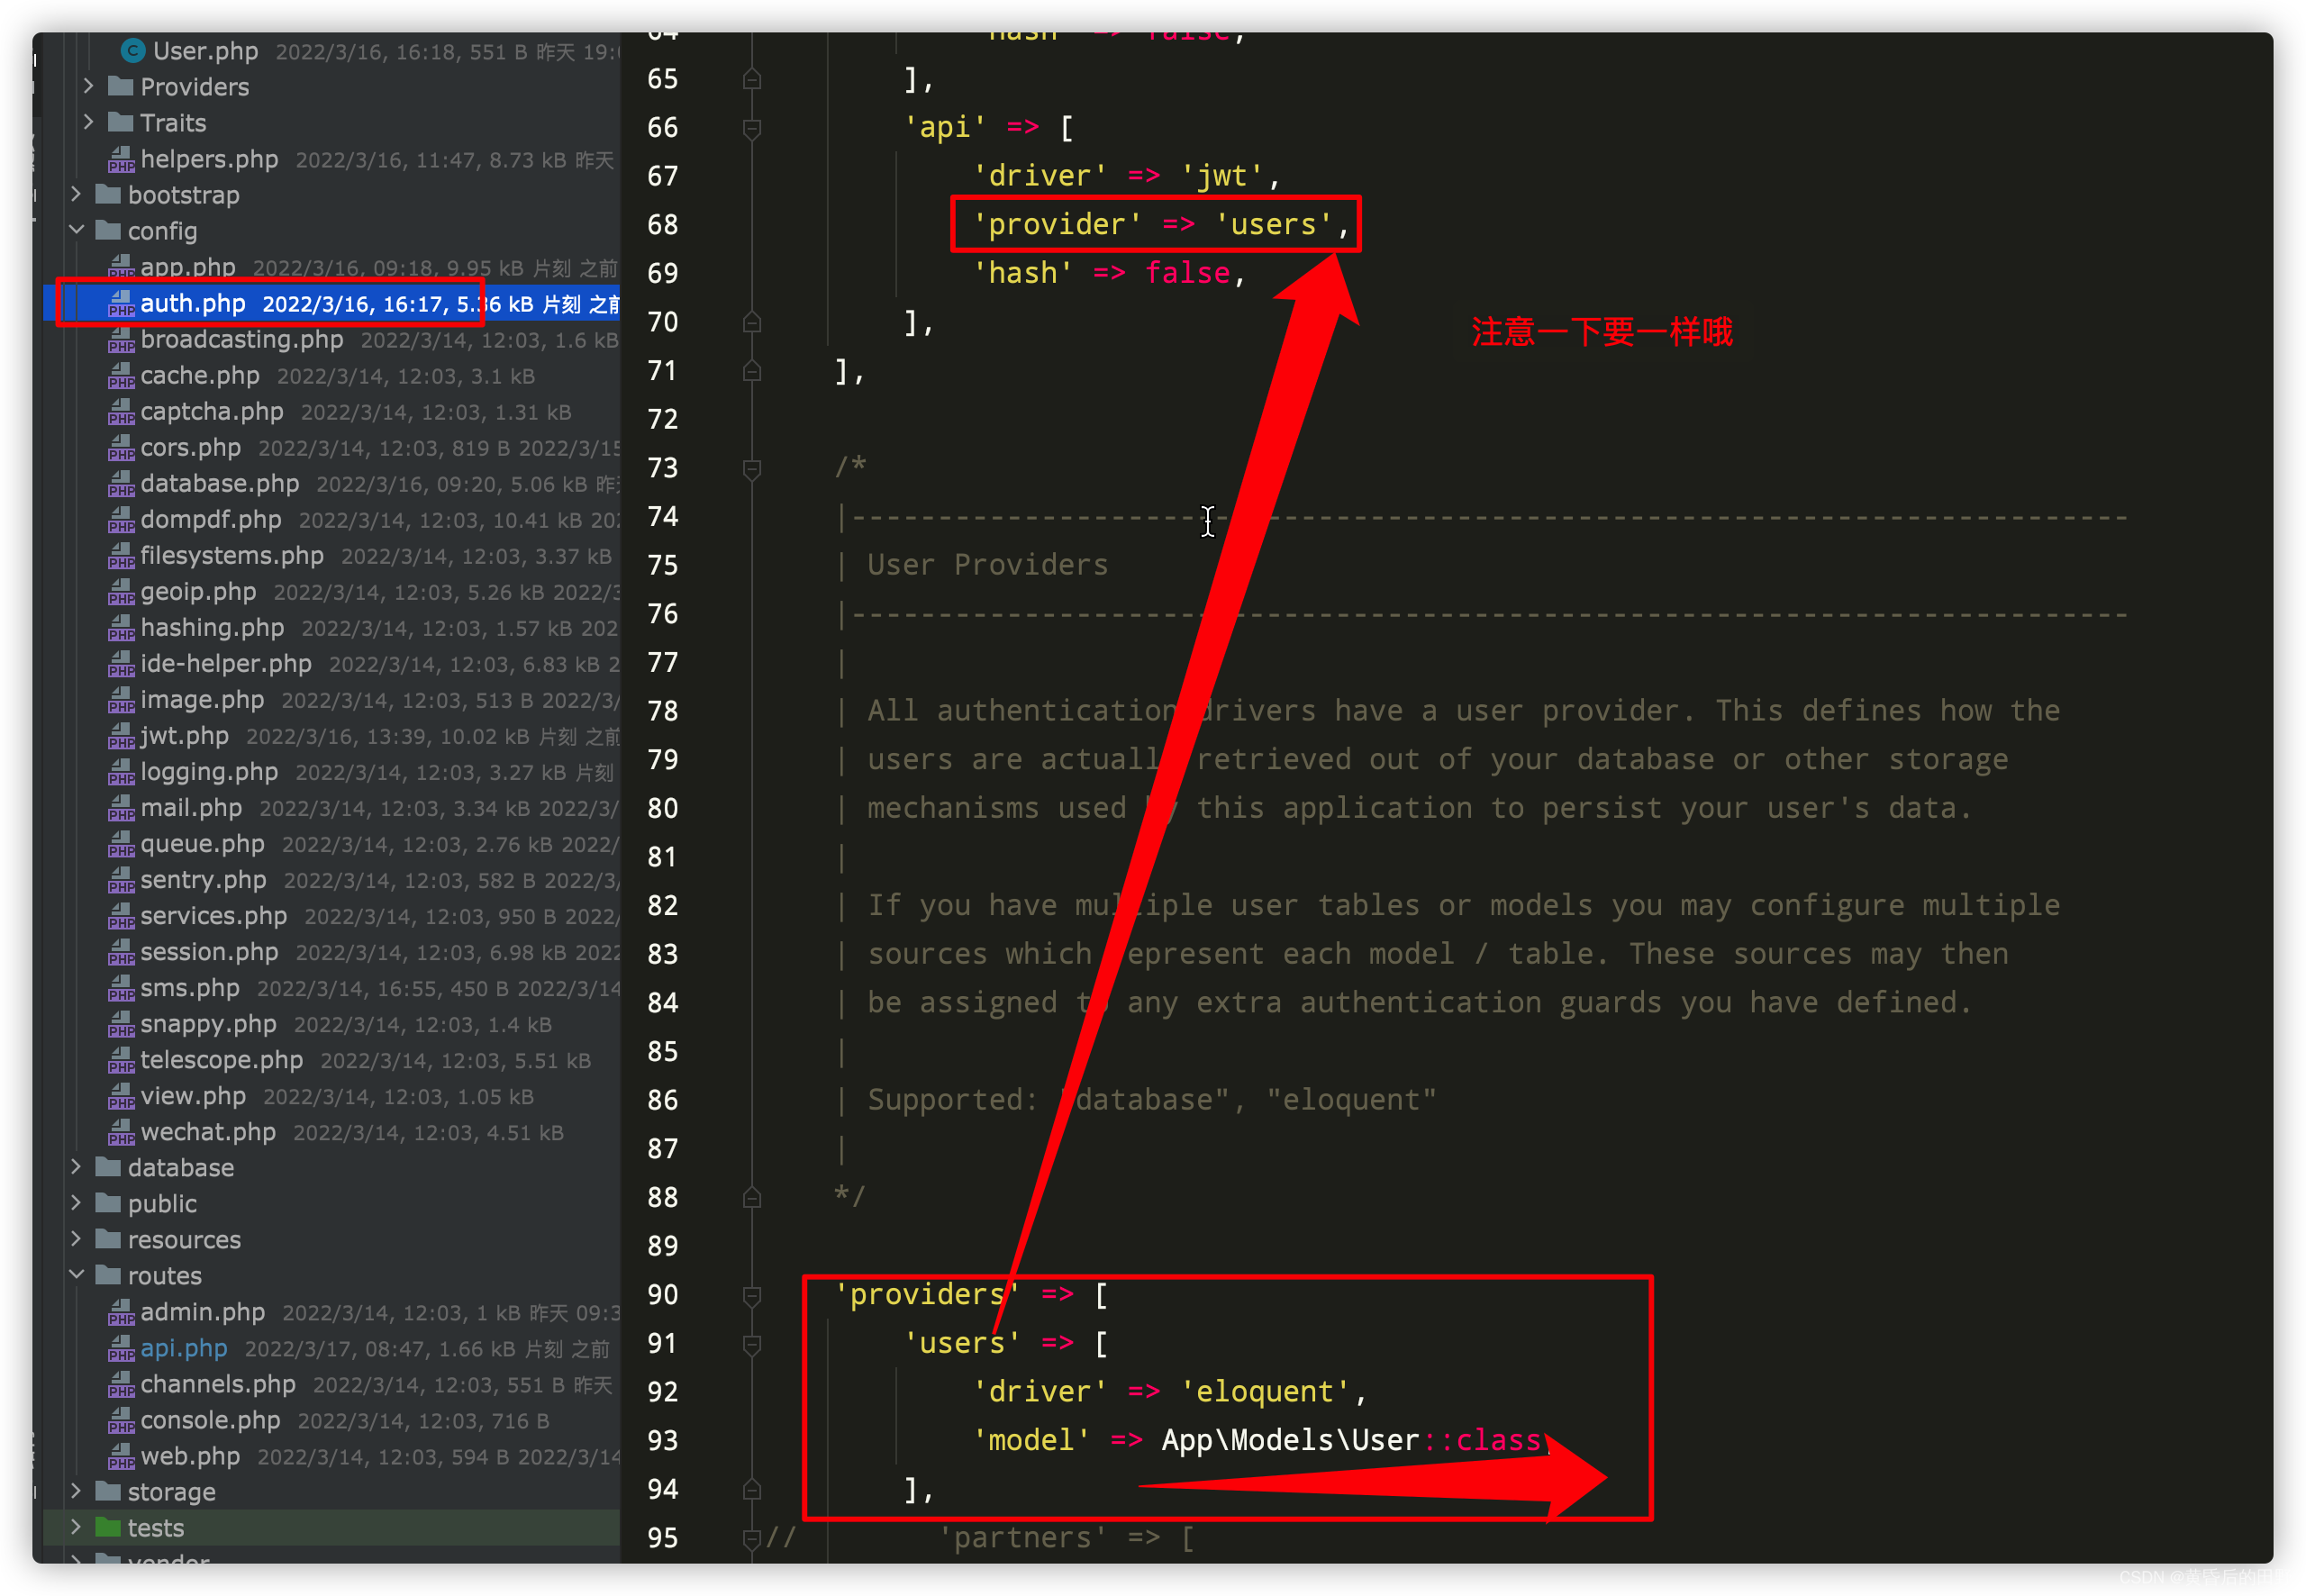Click the helpers.php file icon
The height and width of the screenshot is (1596, 2306).
[x=121, y=159]
